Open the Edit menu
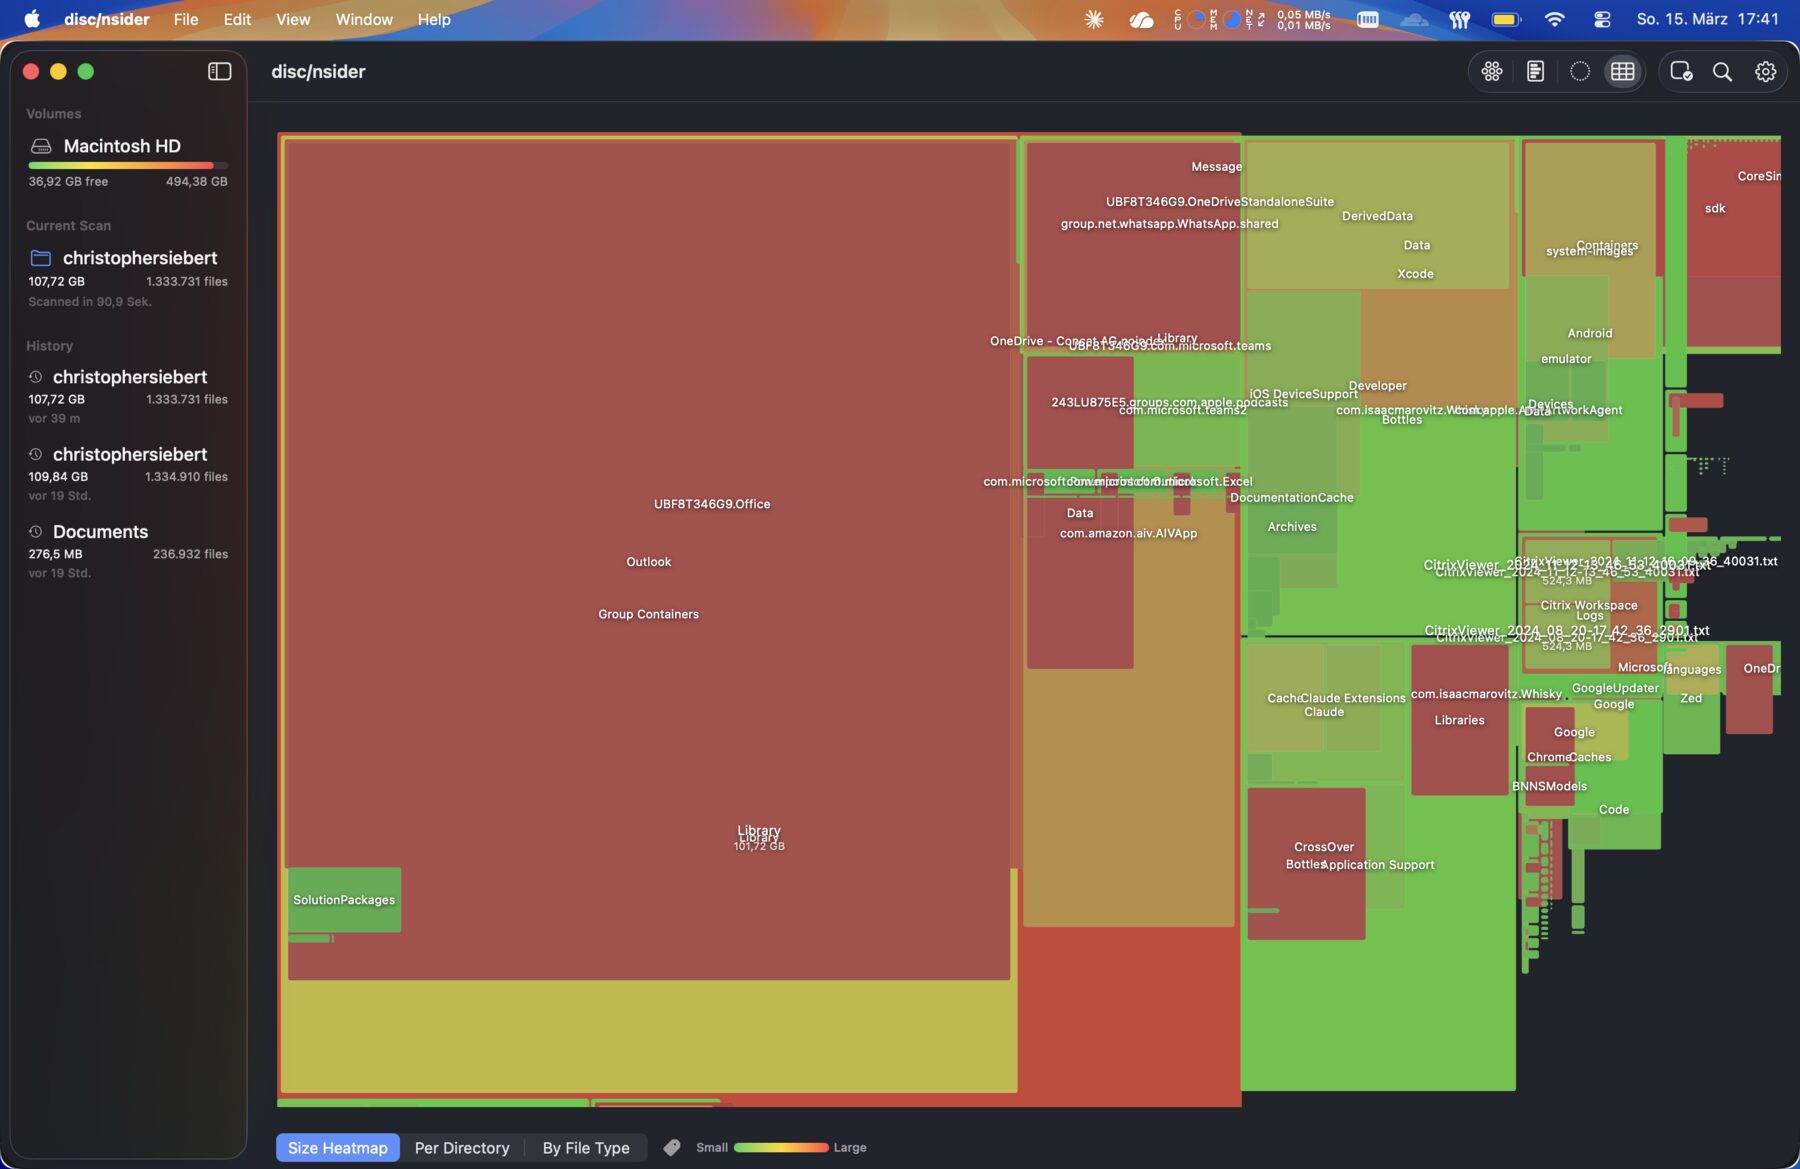Viewport: 1800px width, 1169px height. [237, 19]
